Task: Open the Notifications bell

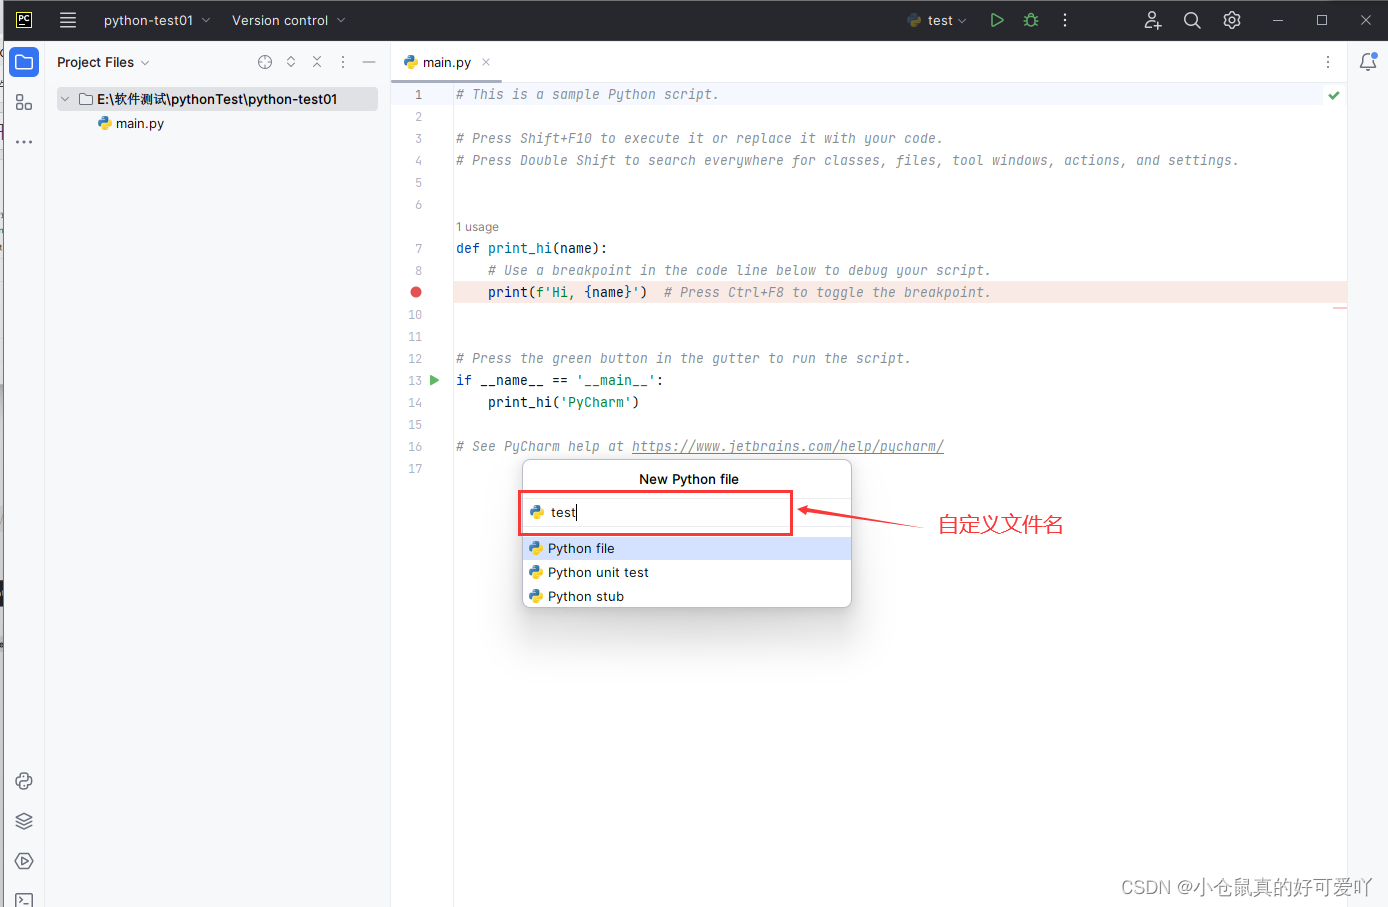Action: (1368, 62)
